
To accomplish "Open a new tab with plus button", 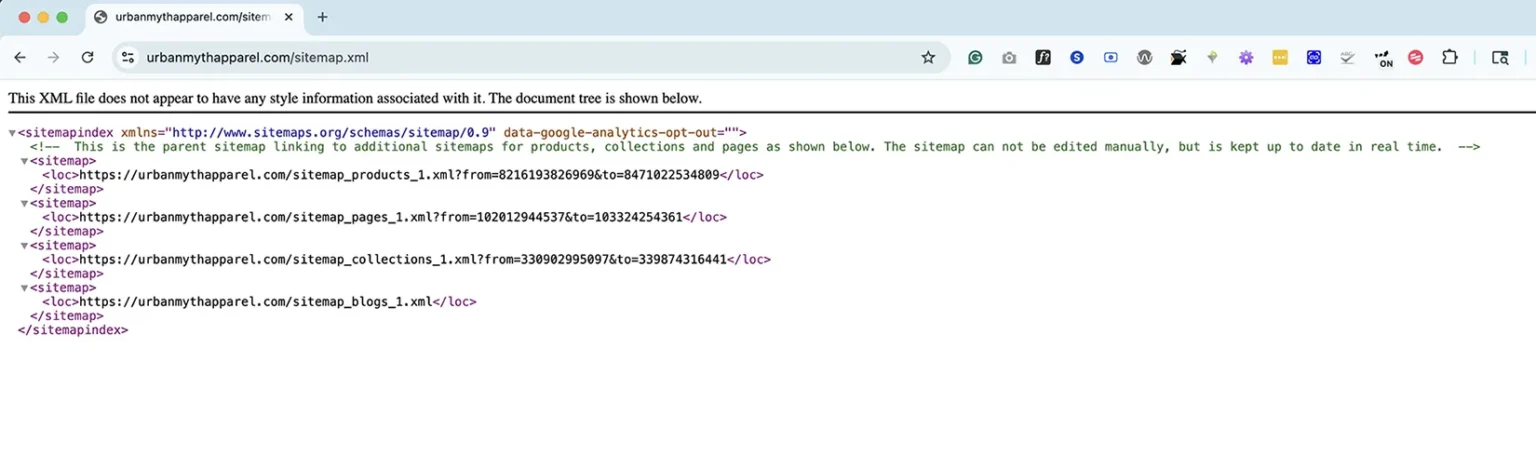I will coord(322,17).
